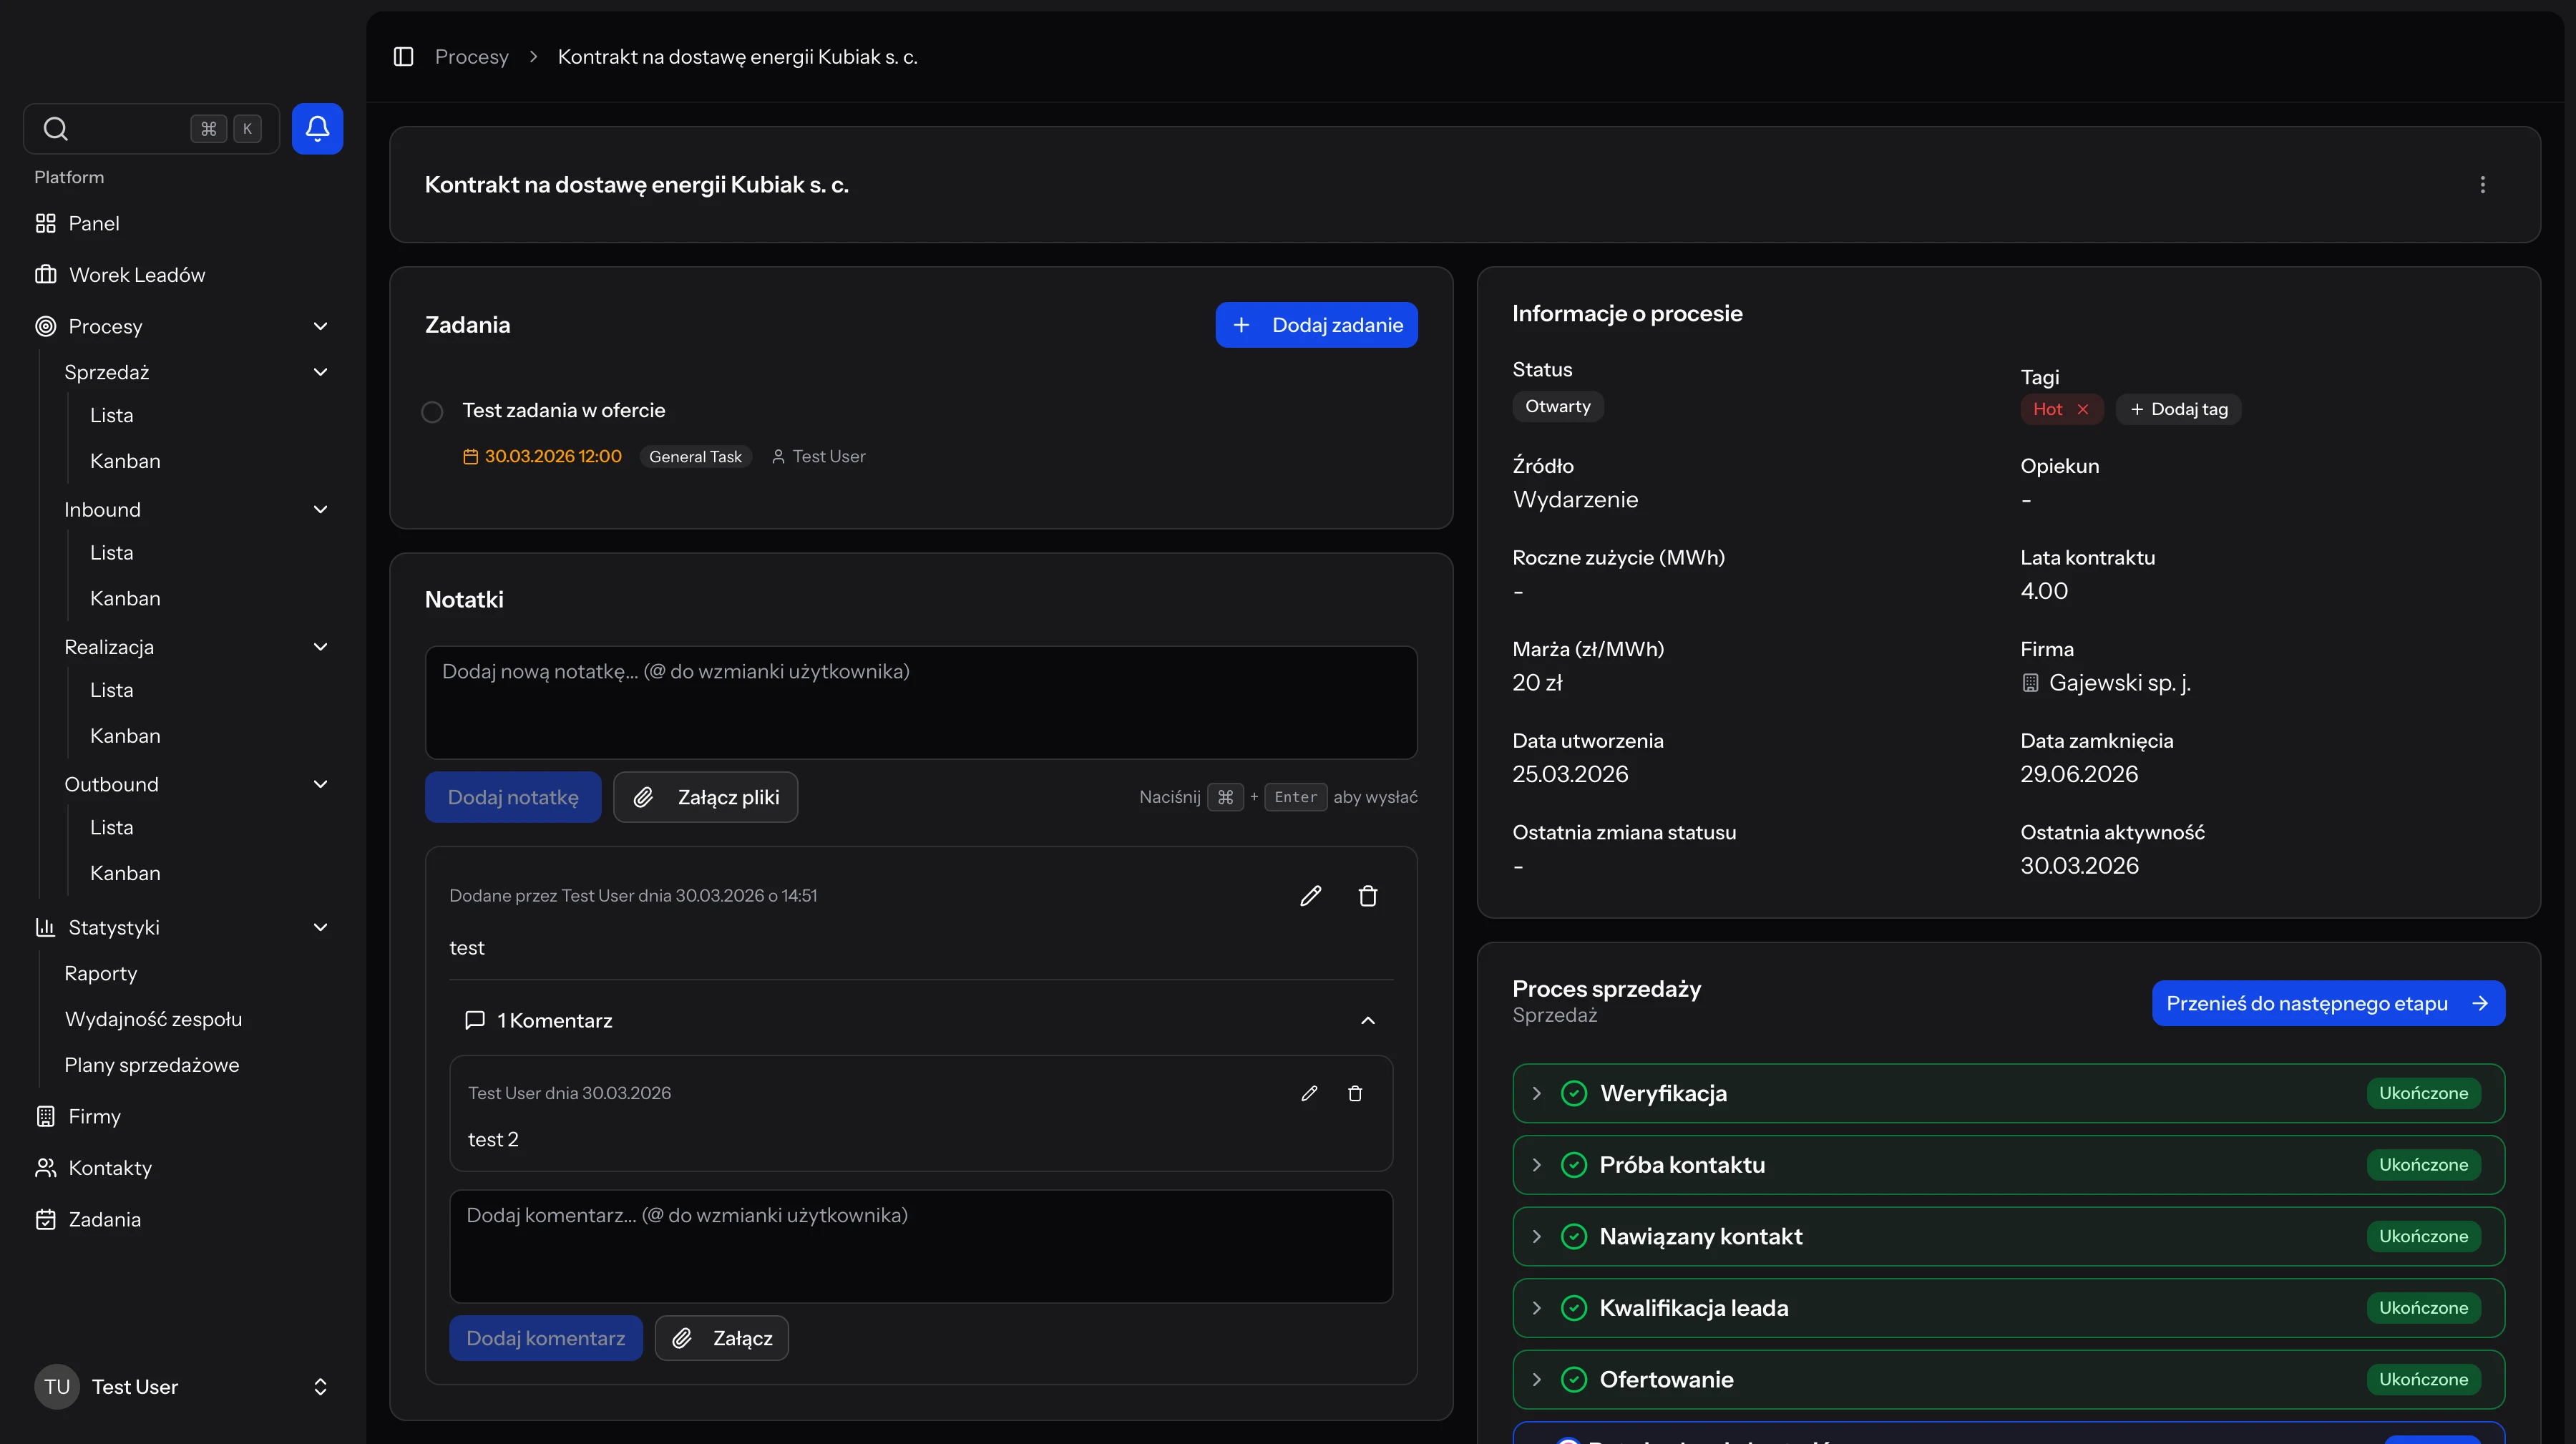Remove the Hot tag
This screenshot has height=1444, width=2576.
2082,409
